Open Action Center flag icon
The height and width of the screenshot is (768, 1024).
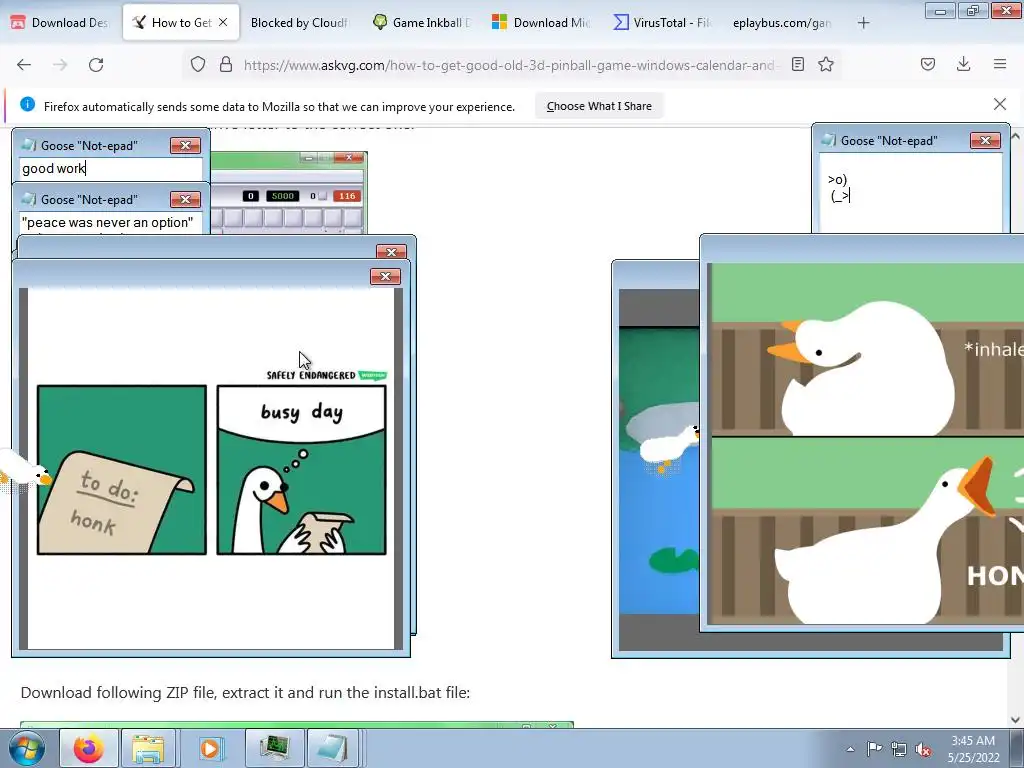click(874, 748)
